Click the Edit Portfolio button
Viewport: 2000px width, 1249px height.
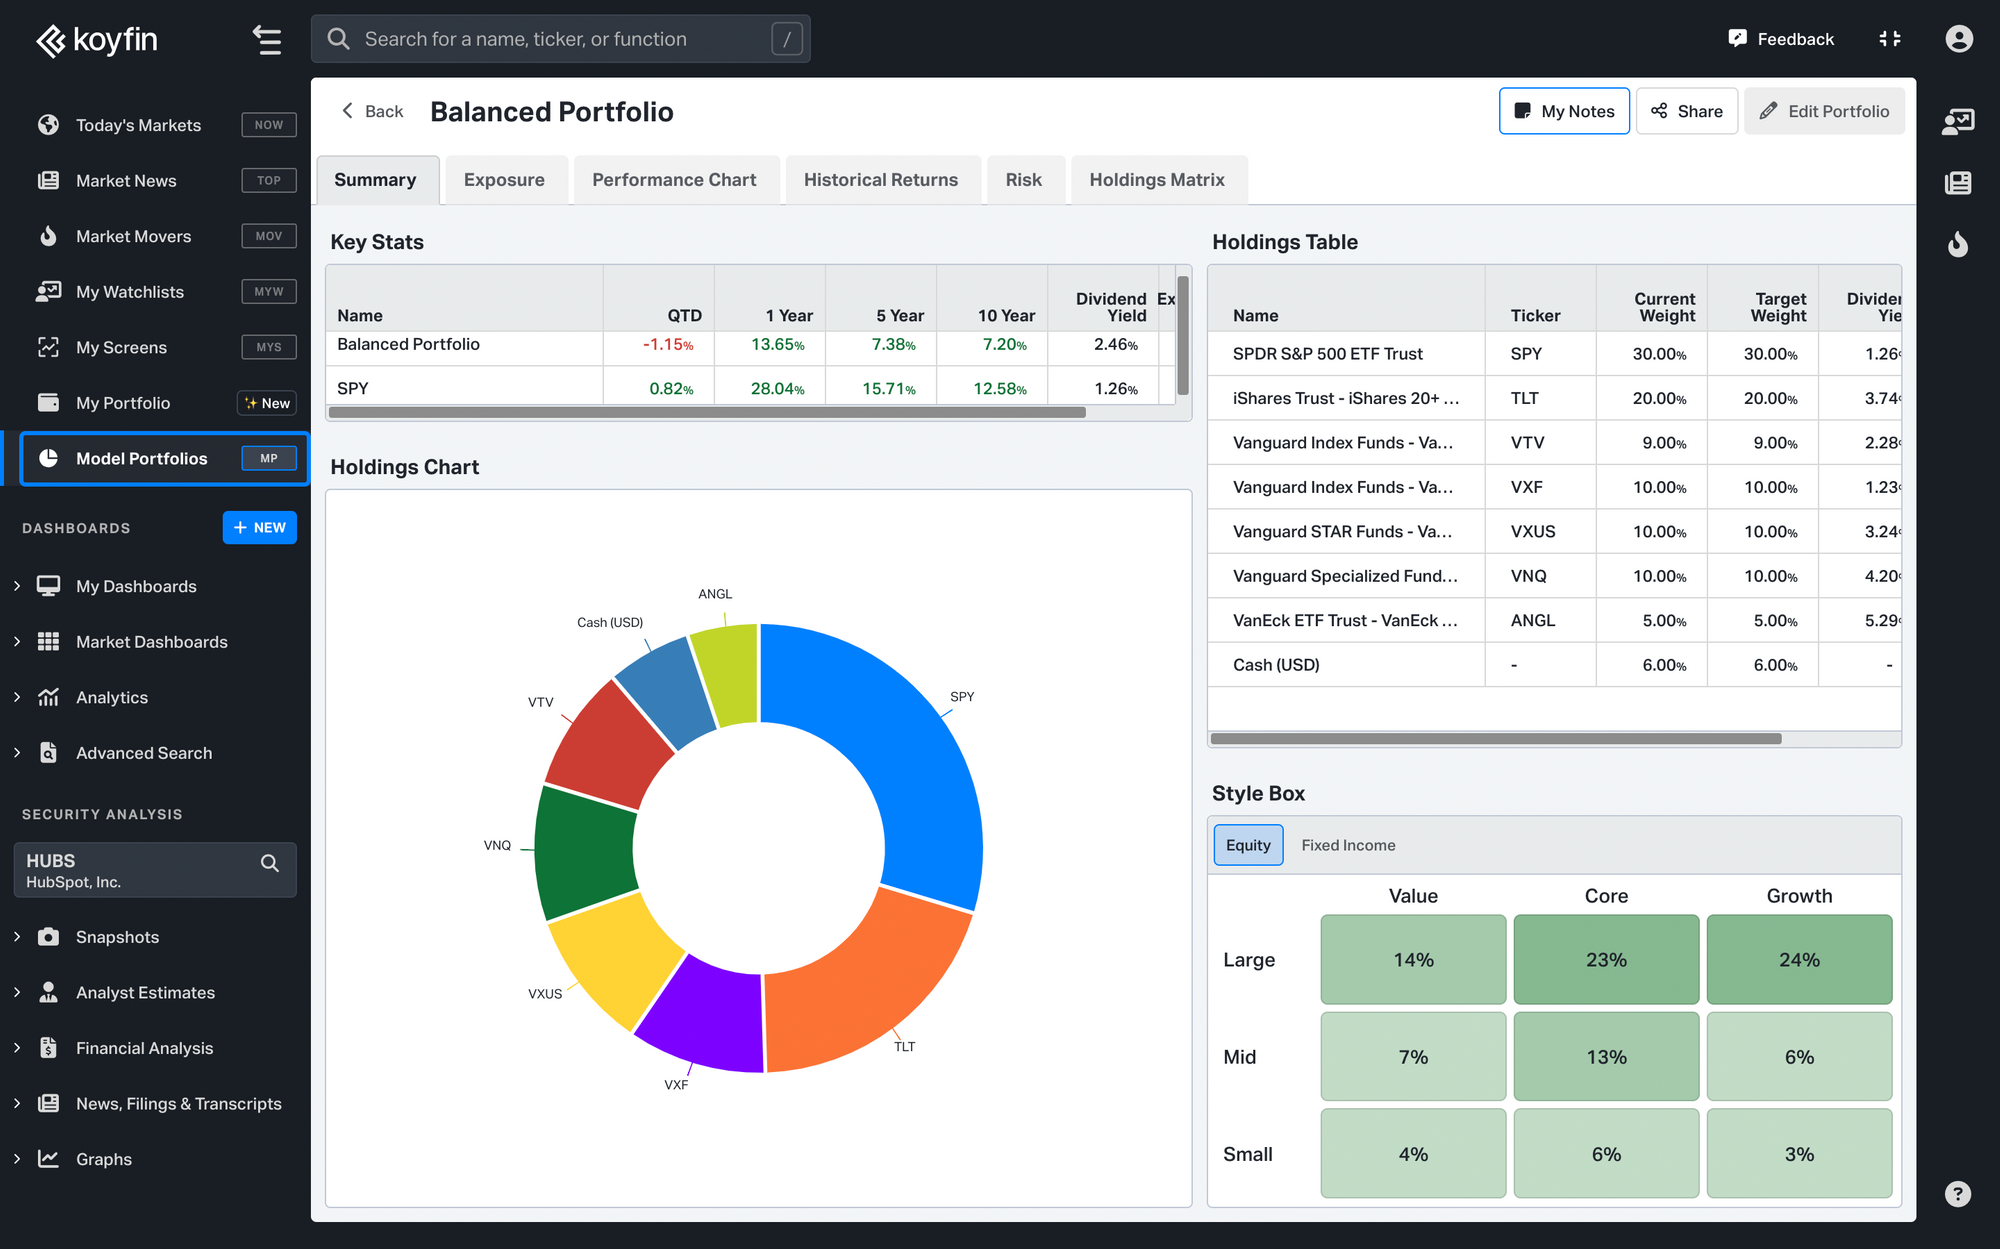pyautogui.click(x=1823, y=111)
